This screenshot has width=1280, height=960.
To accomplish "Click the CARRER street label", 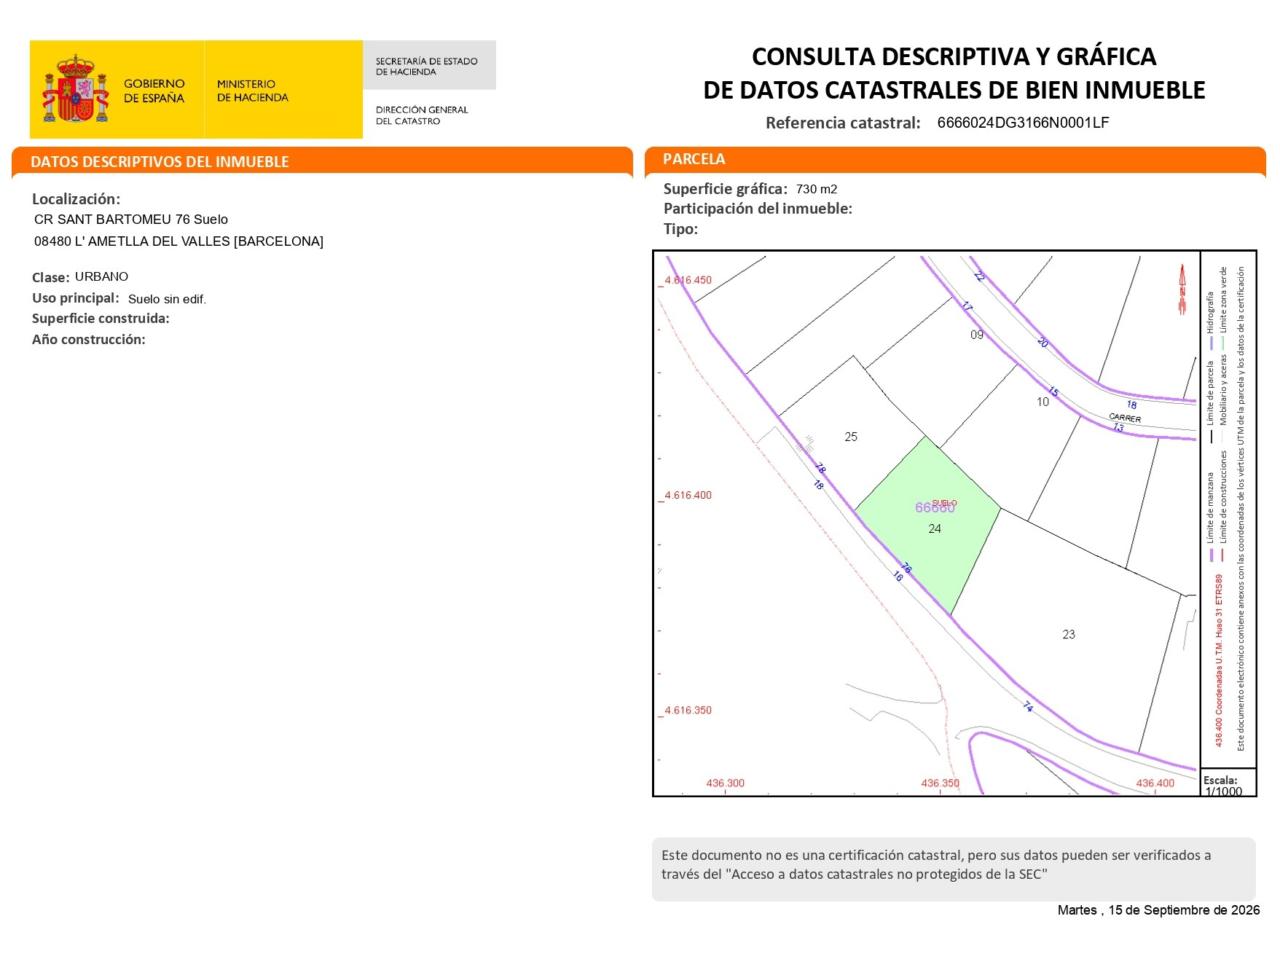I will coord(1125,418).
